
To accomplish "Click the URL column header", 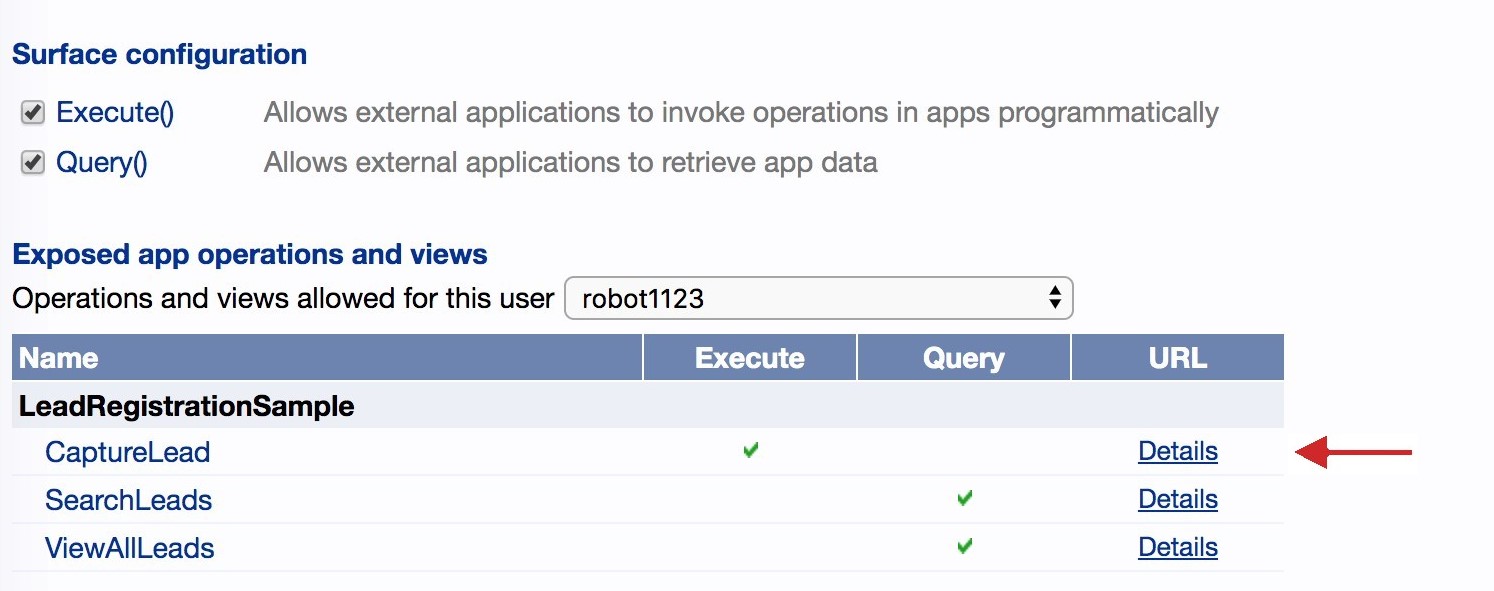I will [x=1177, y=359].
